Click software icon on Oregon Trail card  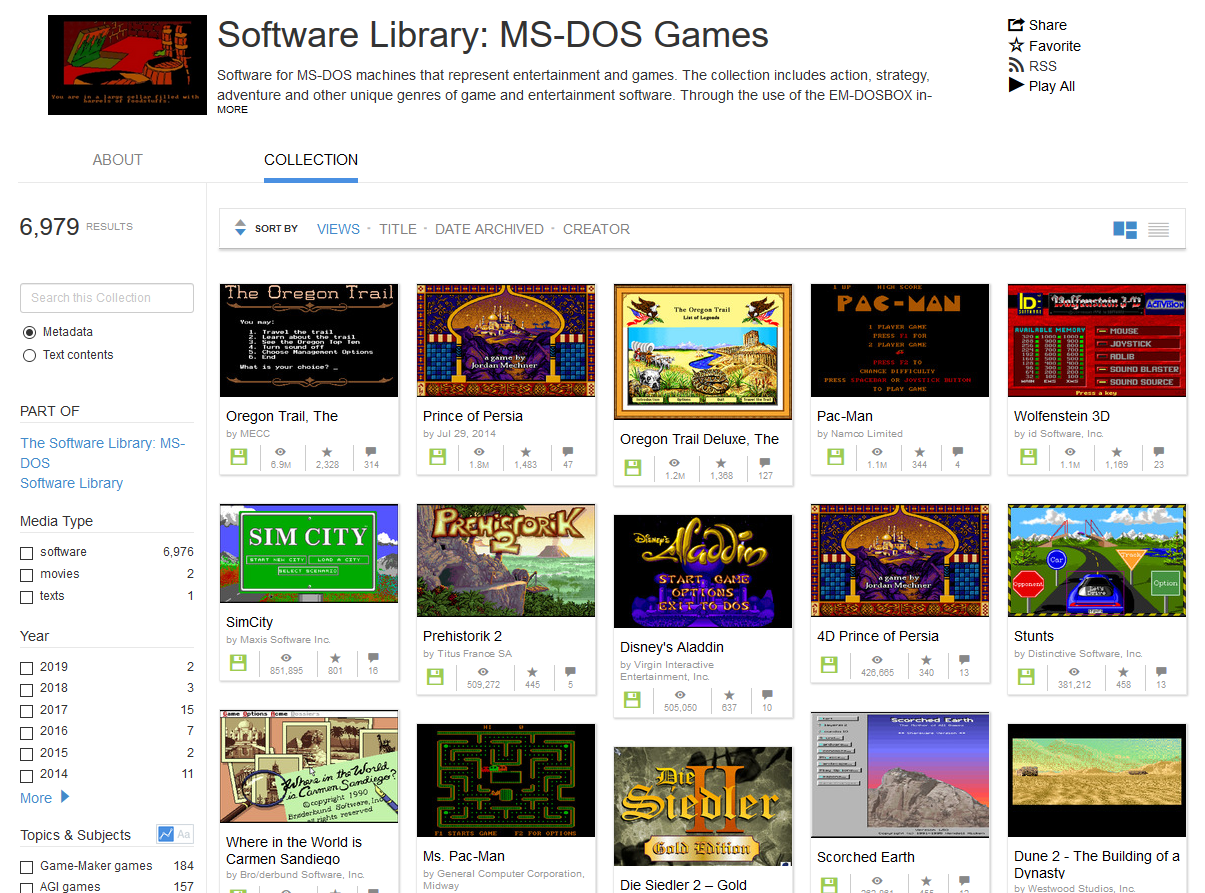pos(238,457)
